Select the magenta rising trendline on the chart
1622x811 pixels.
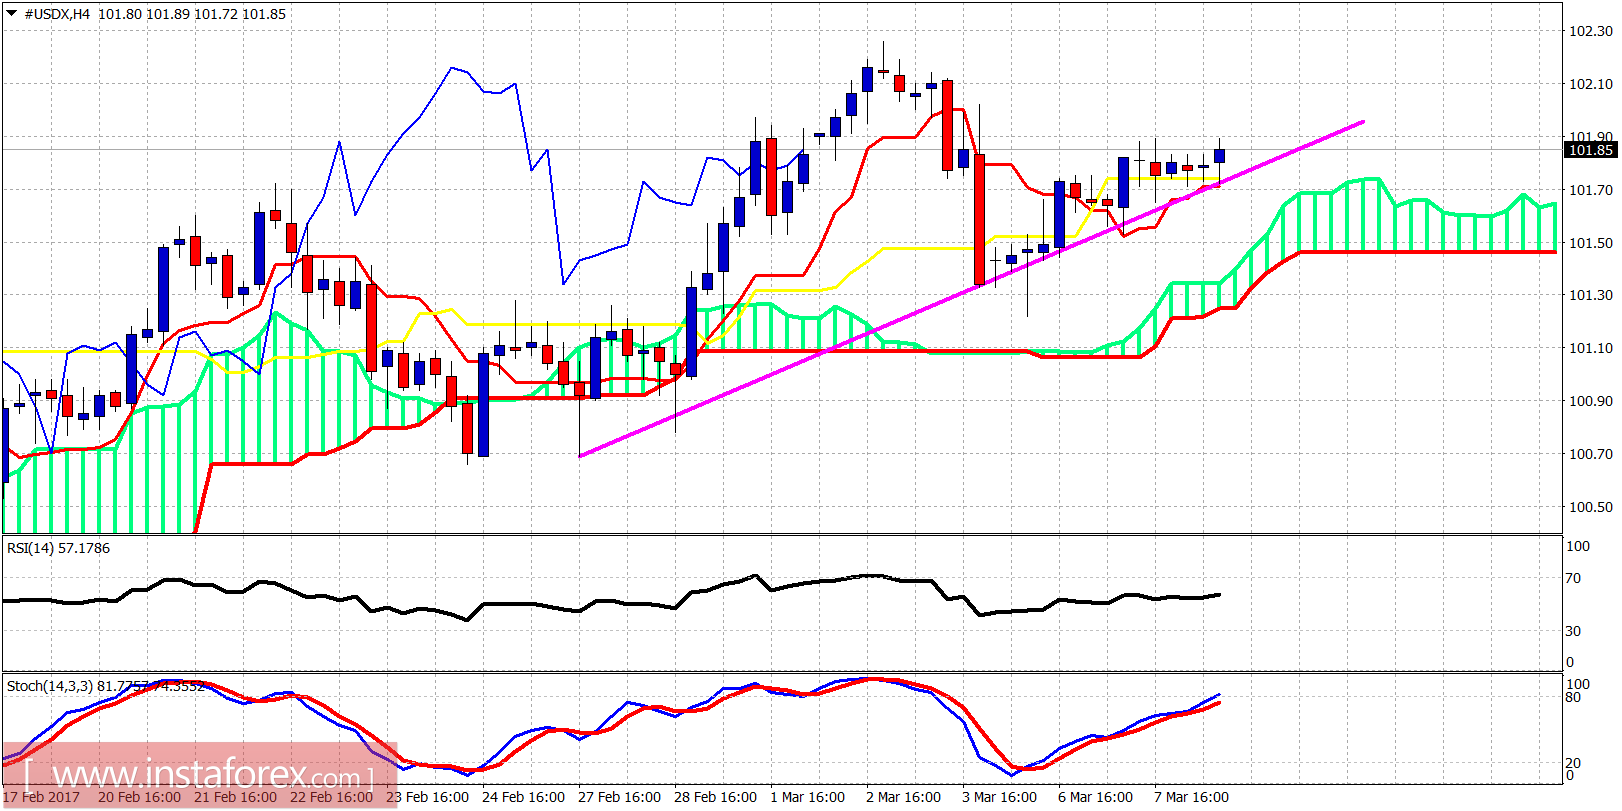coord(972,289)
